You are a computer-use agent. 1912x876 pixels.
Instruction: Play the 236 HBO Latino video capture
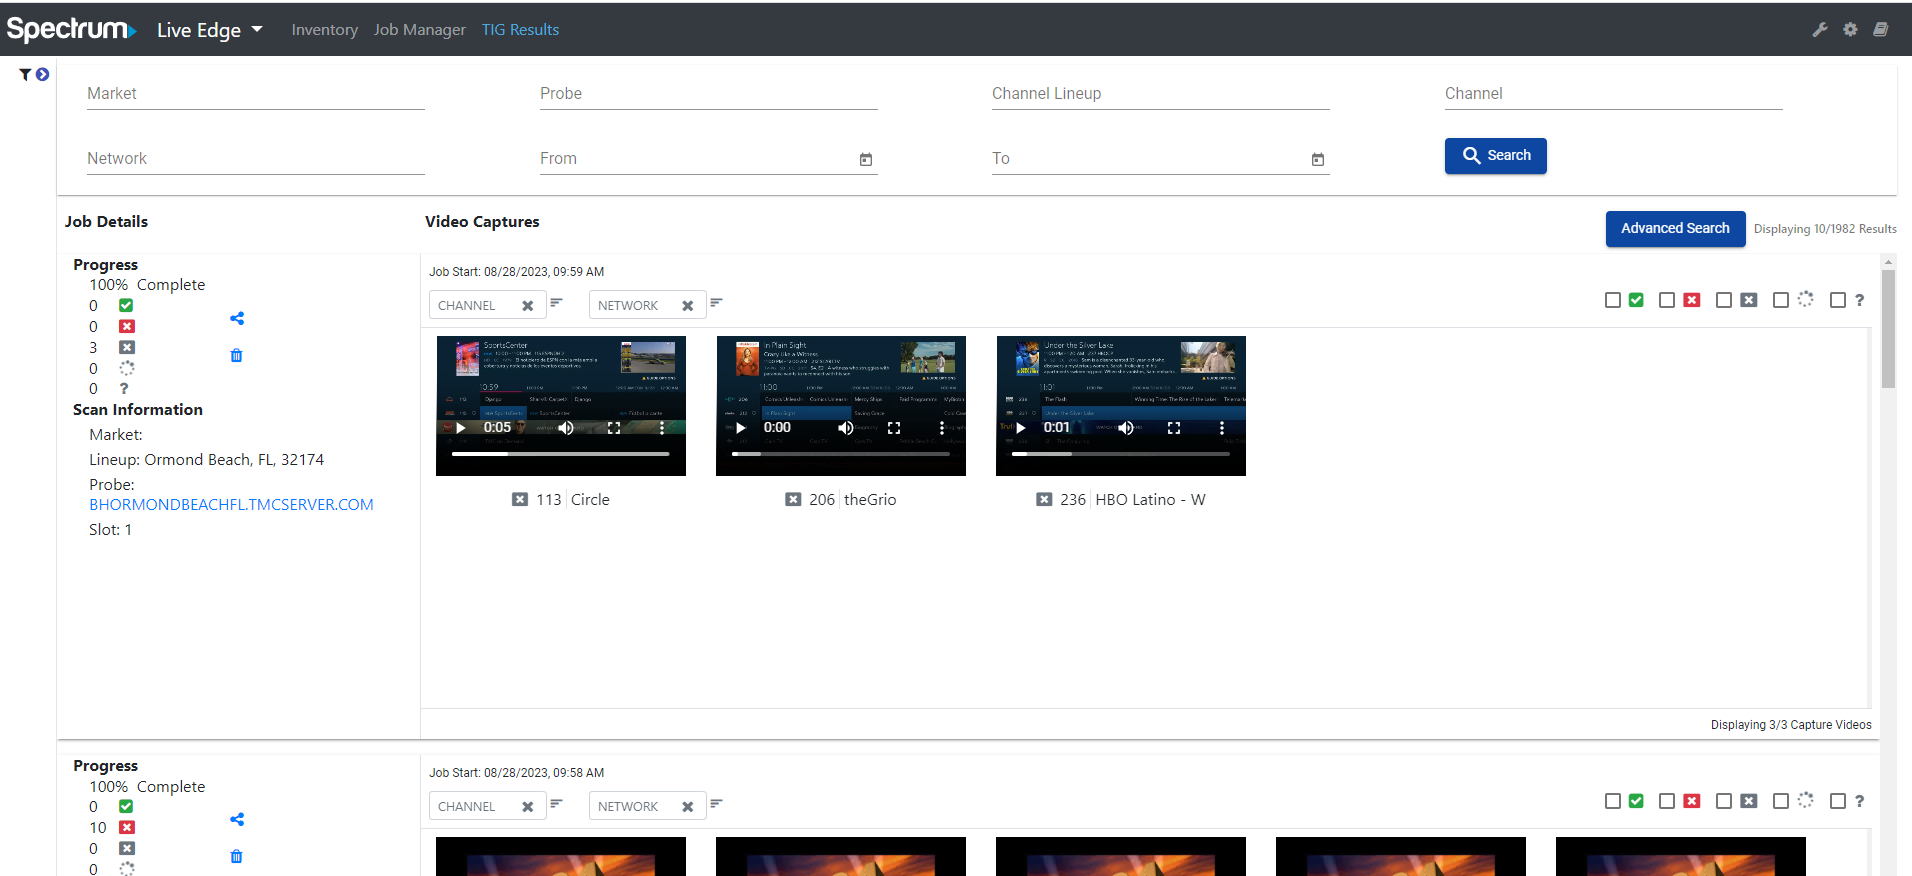coord(1021,428)
